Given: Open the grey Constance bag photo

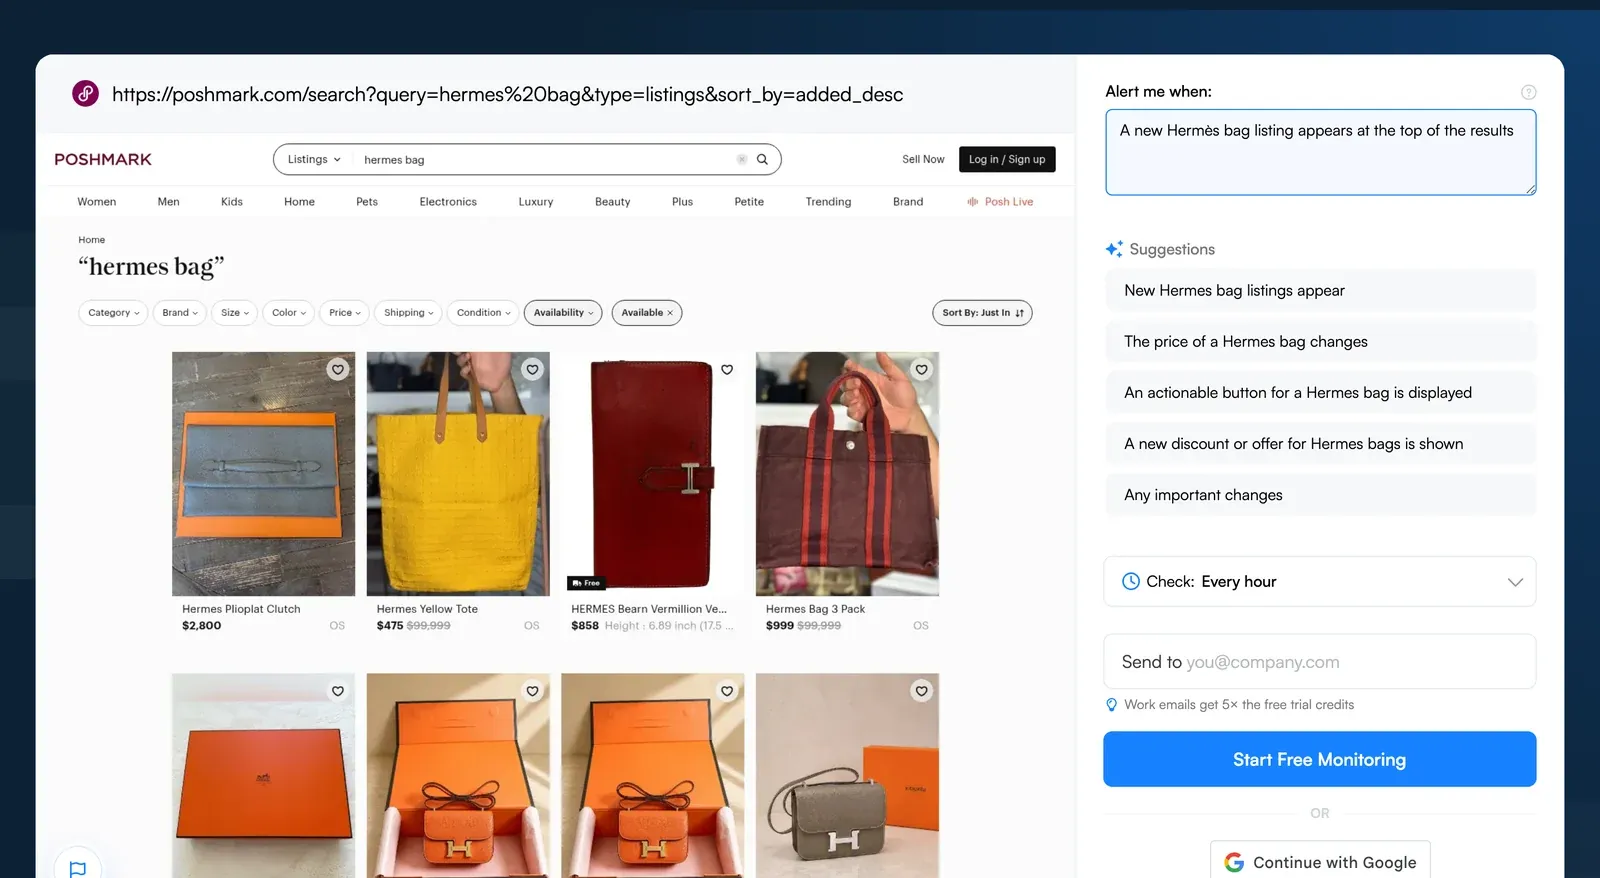Looking at the screenshot, I should [x=847, y=775].
